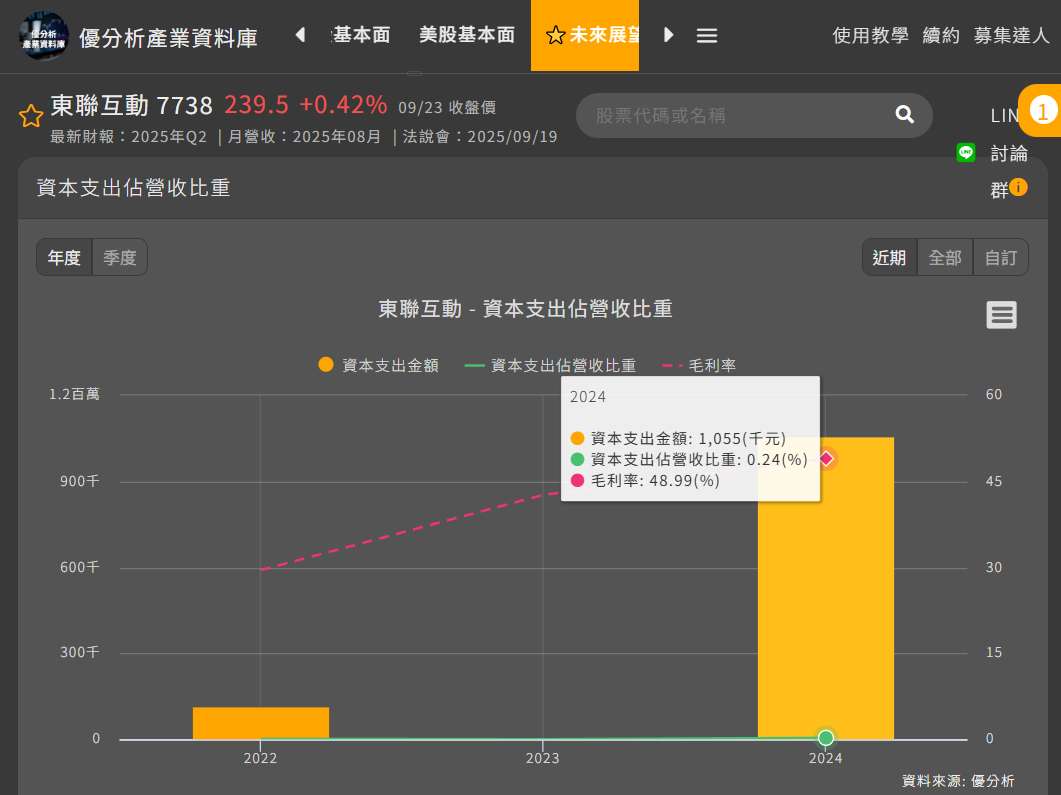Choose the 全部 time range
The width and height of the screenshot is (1061, 795).
point(945,257)
